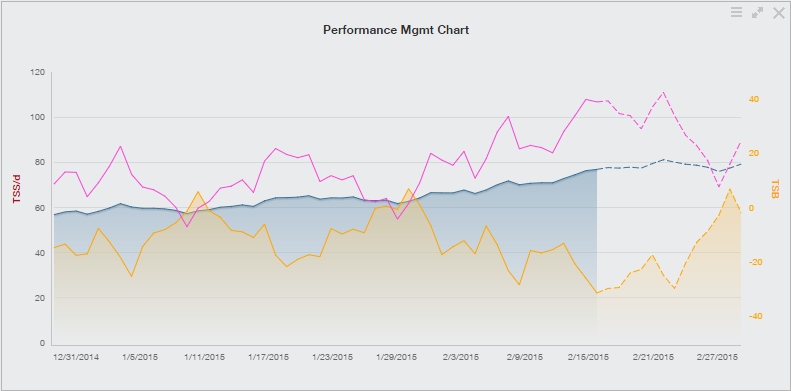791x391 pixels.
Task: Select the 2/9/2015 date label
Action: 525,357
